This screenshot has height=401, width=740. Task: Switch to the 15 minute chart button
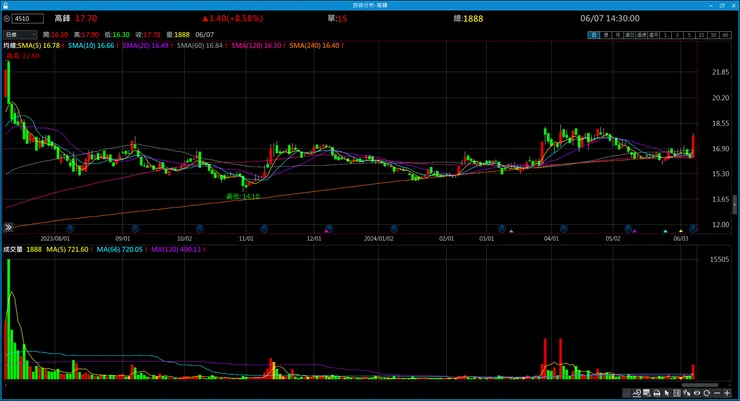tap(701, 35)
